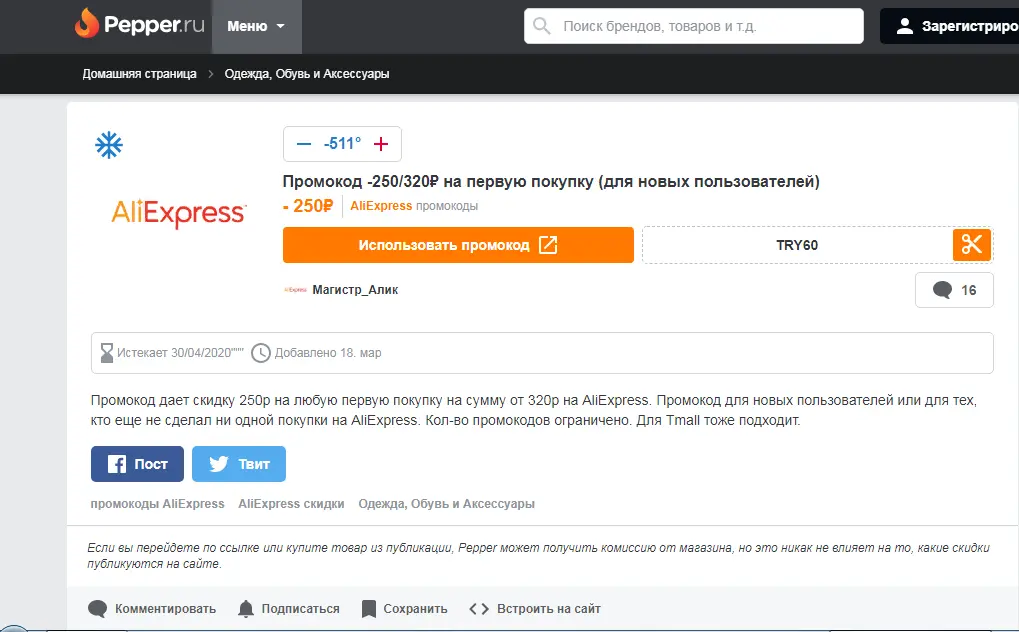Click the -511° temperature value
Screen dimensions: 1019x632
(342, 144)
